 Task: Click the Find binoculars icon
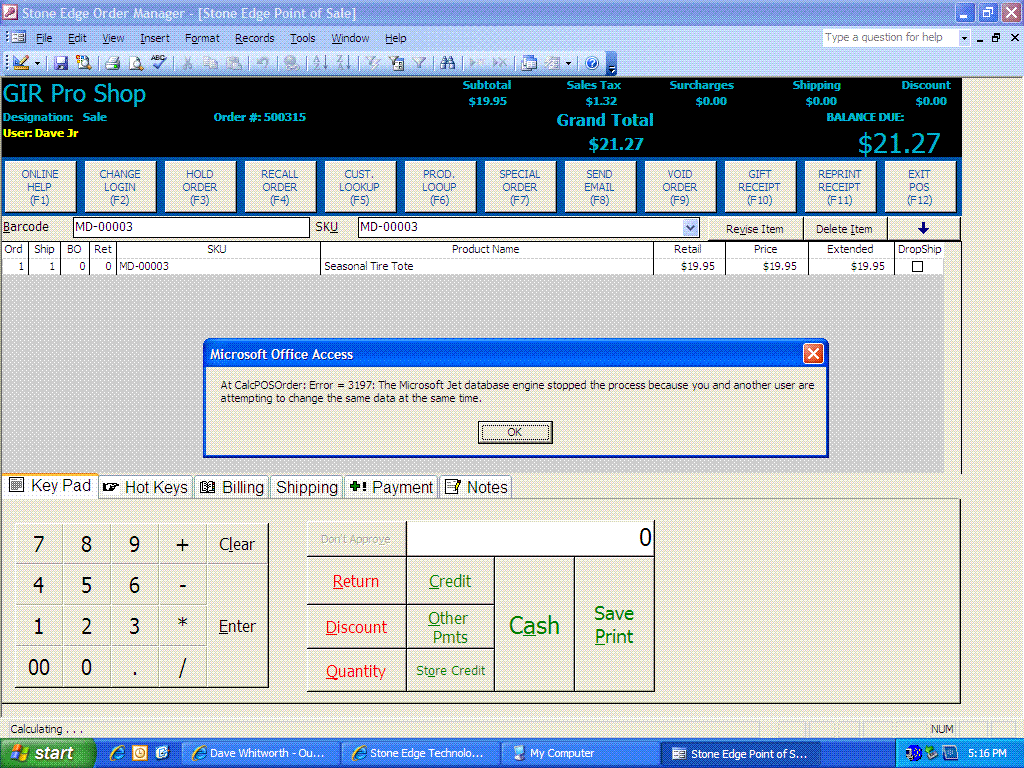coord(447,63)
